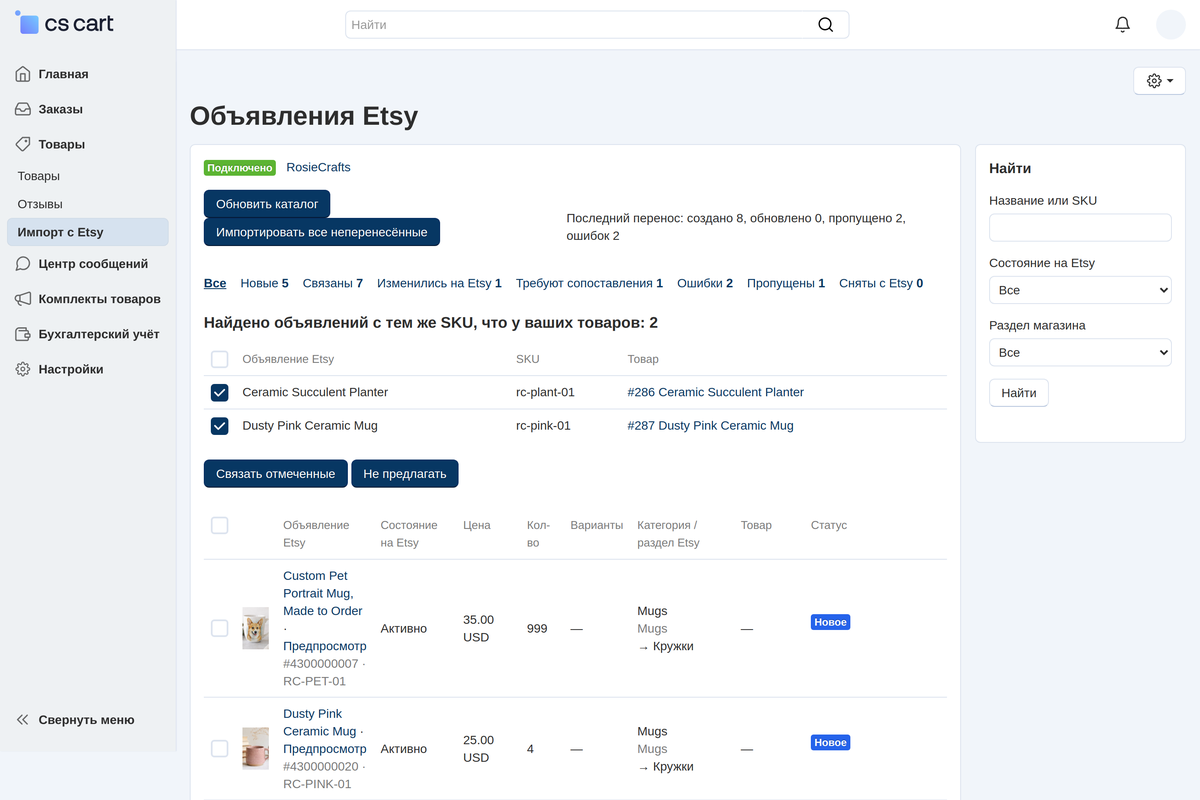Image resolution: width=1200 pixels, height=800 pixels.
Task: Open product #287 Dusty Pink Ceramic Mug link
Action: (x=711, y=425)
